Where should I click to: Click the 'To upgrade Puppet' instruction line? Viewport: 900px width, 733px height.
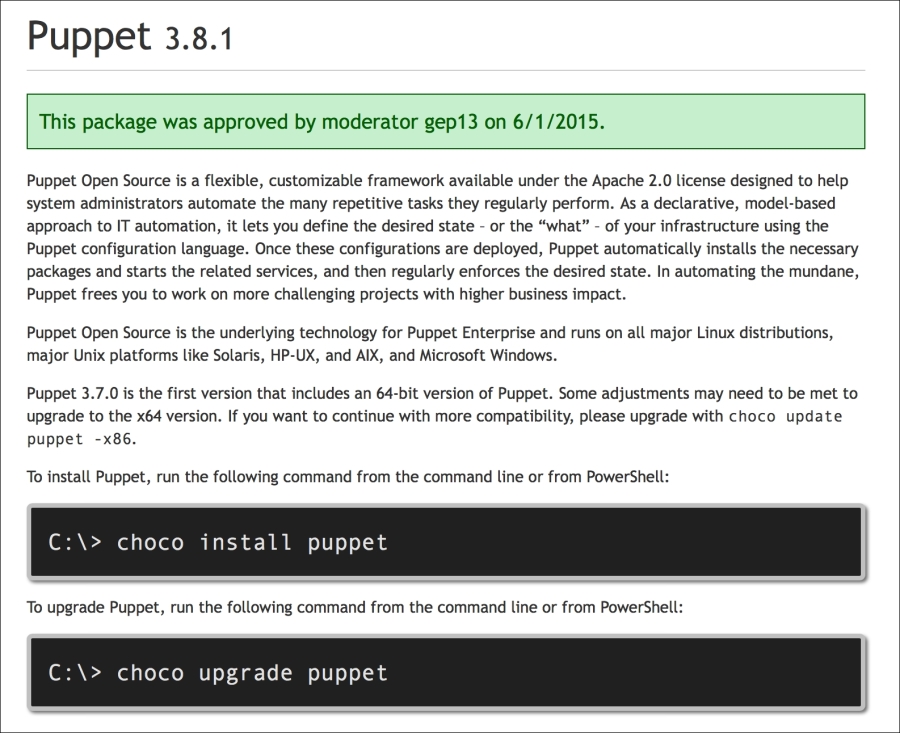tap(355, 607)
